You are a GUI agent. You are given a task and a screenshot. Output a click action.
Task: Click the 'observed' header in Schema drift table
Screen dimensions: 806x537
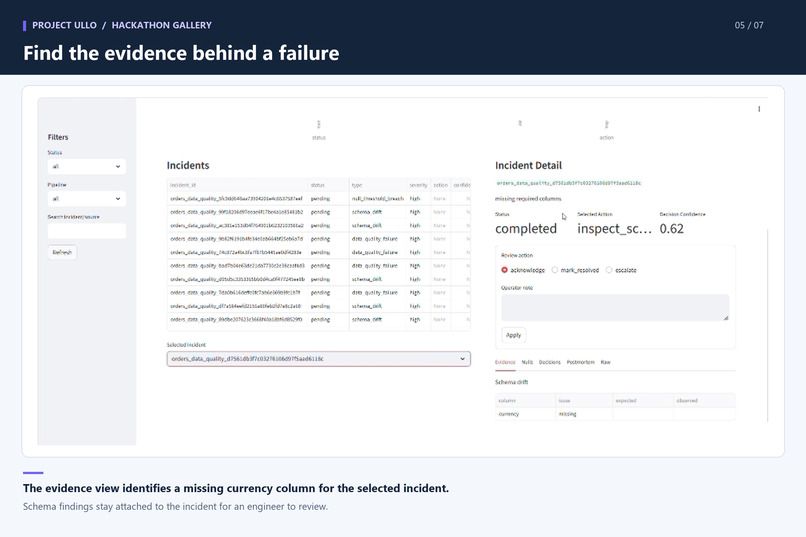pyautogui.click(x=704, y=400)
